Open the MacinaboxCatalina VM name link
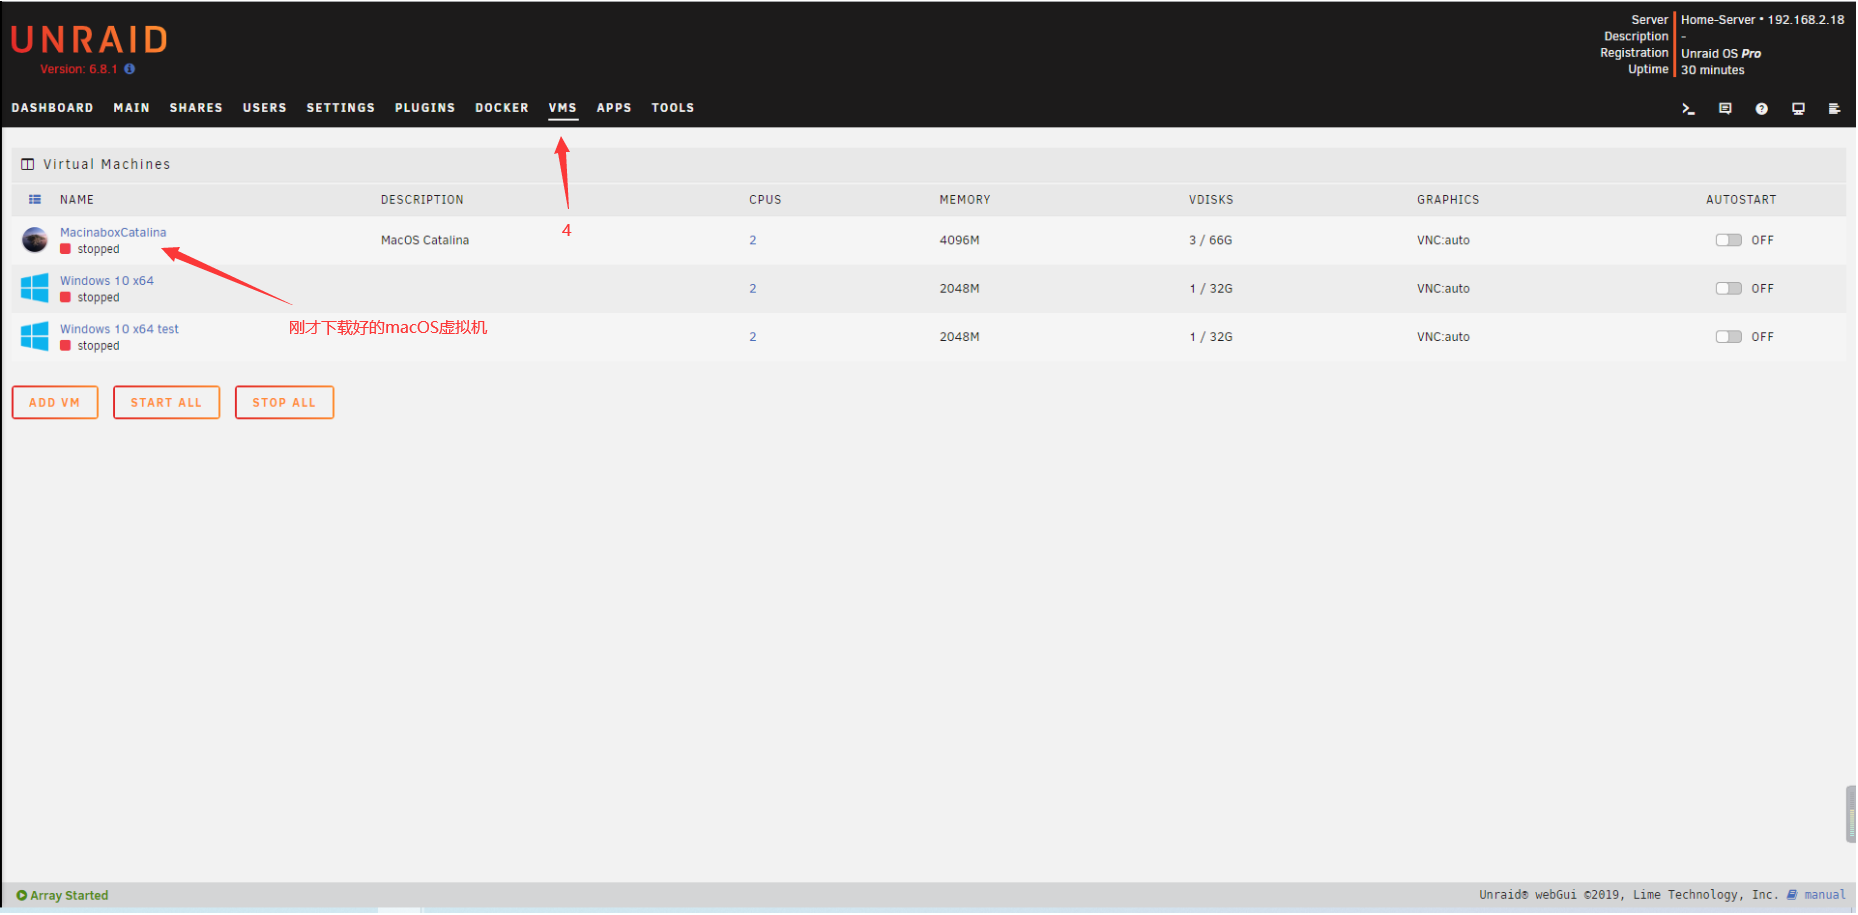1858x915 pixels. pos(113,232)
